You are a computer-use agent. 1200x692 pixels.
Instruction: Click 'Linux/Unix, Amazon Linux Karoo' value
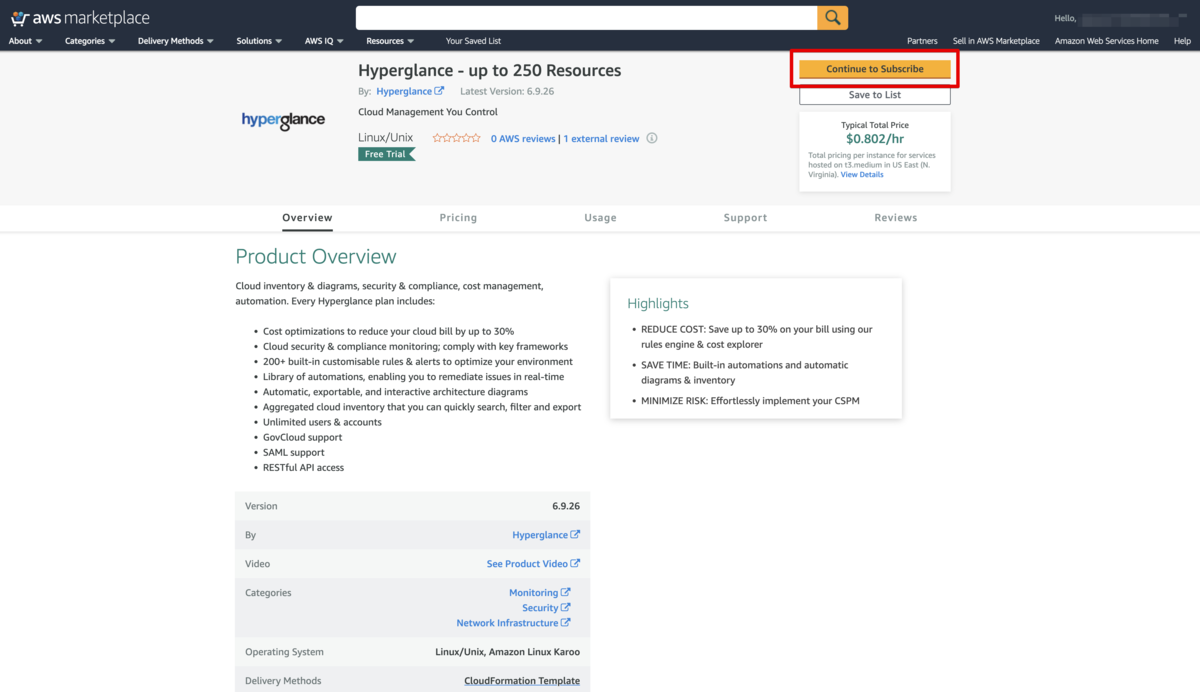(508, 652)
